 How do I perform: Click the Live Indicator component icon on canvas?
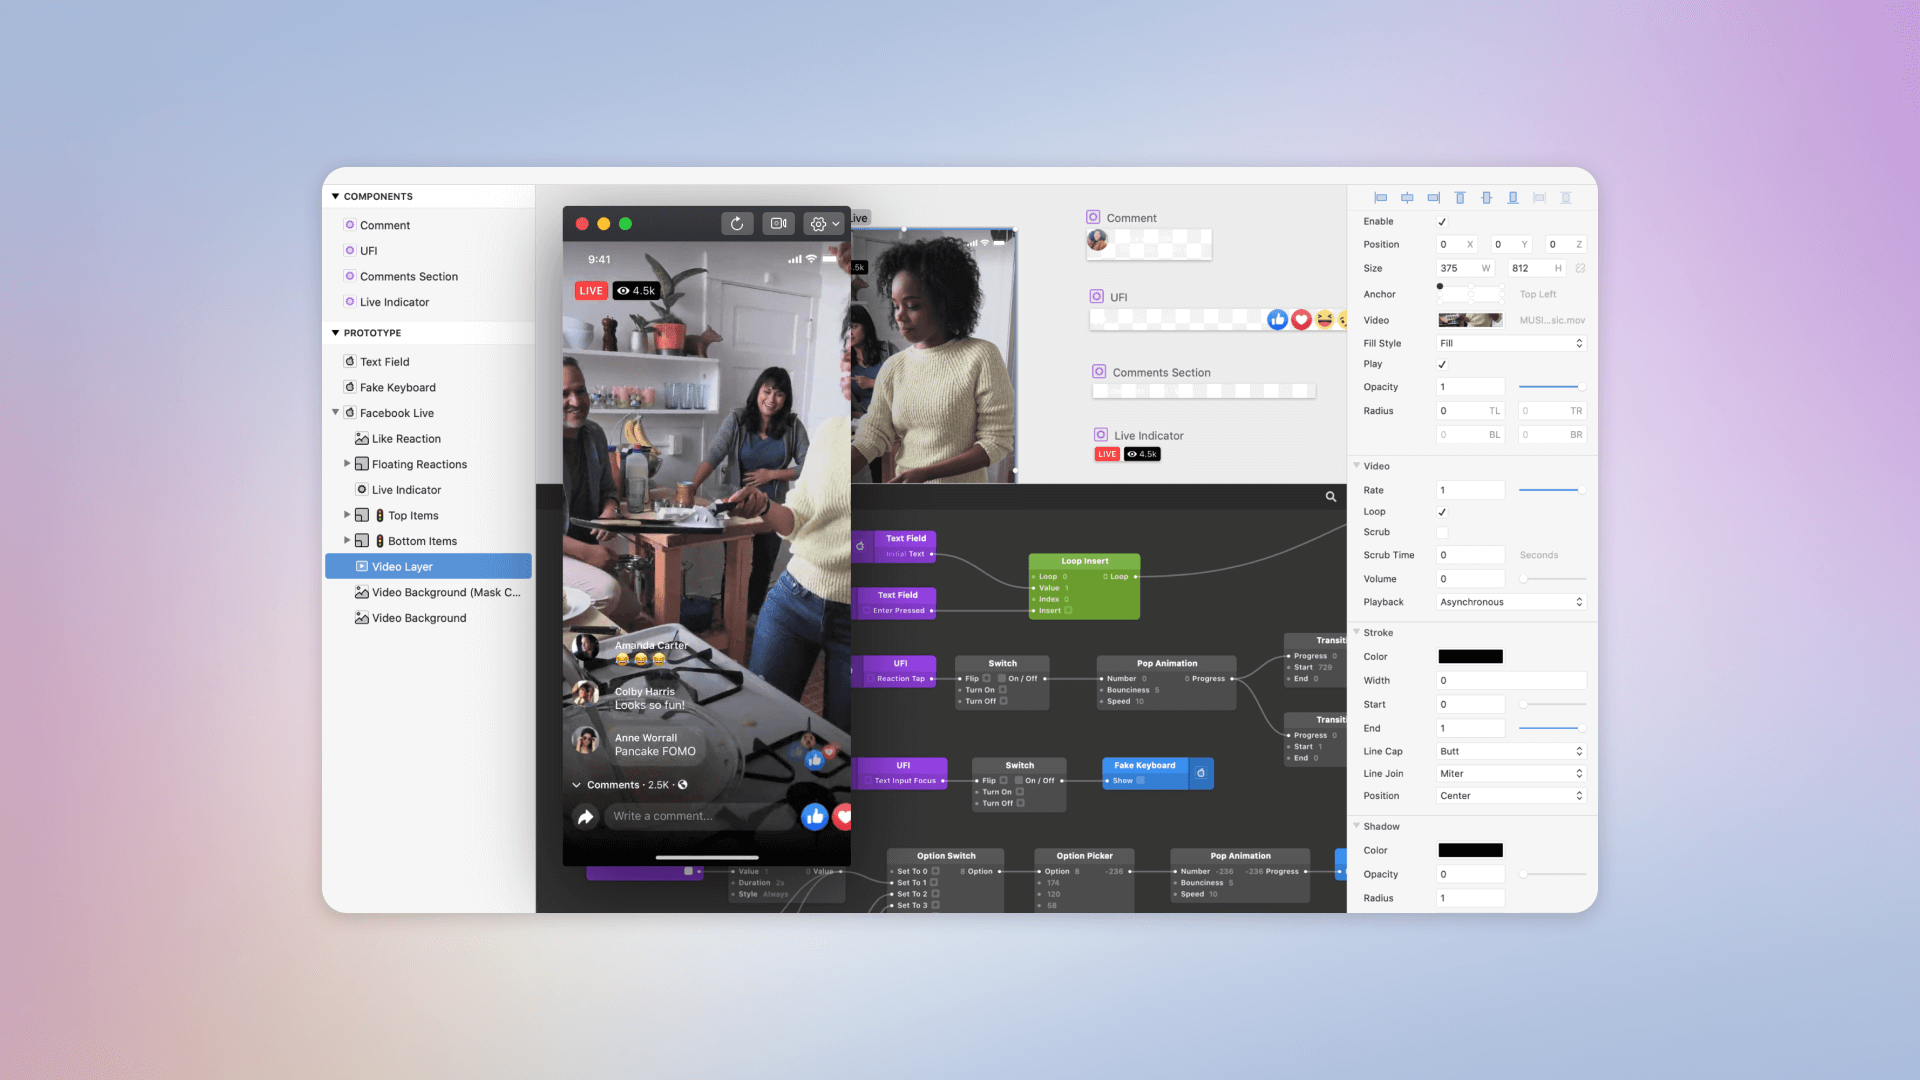coord(1101,435)
